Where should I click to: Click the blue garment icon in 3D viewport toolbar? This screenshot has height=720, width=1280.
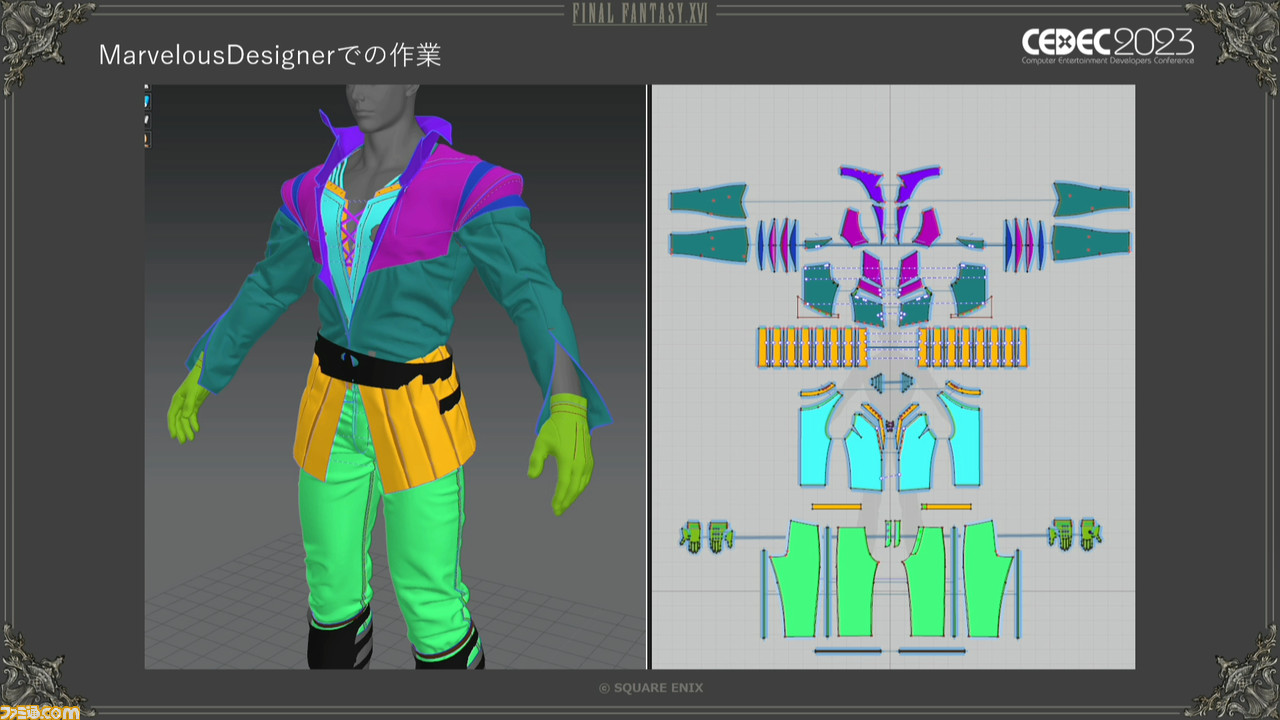click(x=147, y=101)
